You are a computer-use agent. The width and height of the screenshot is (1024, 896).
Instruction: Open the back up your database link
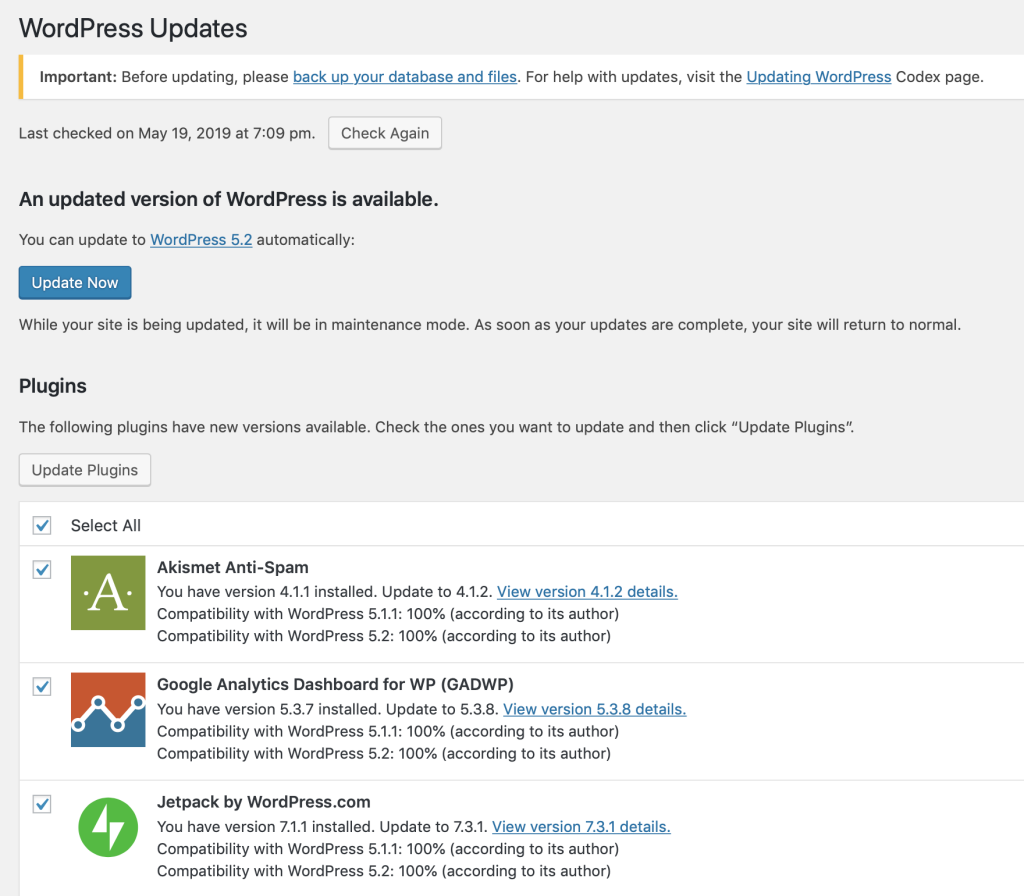pos(405,77)
